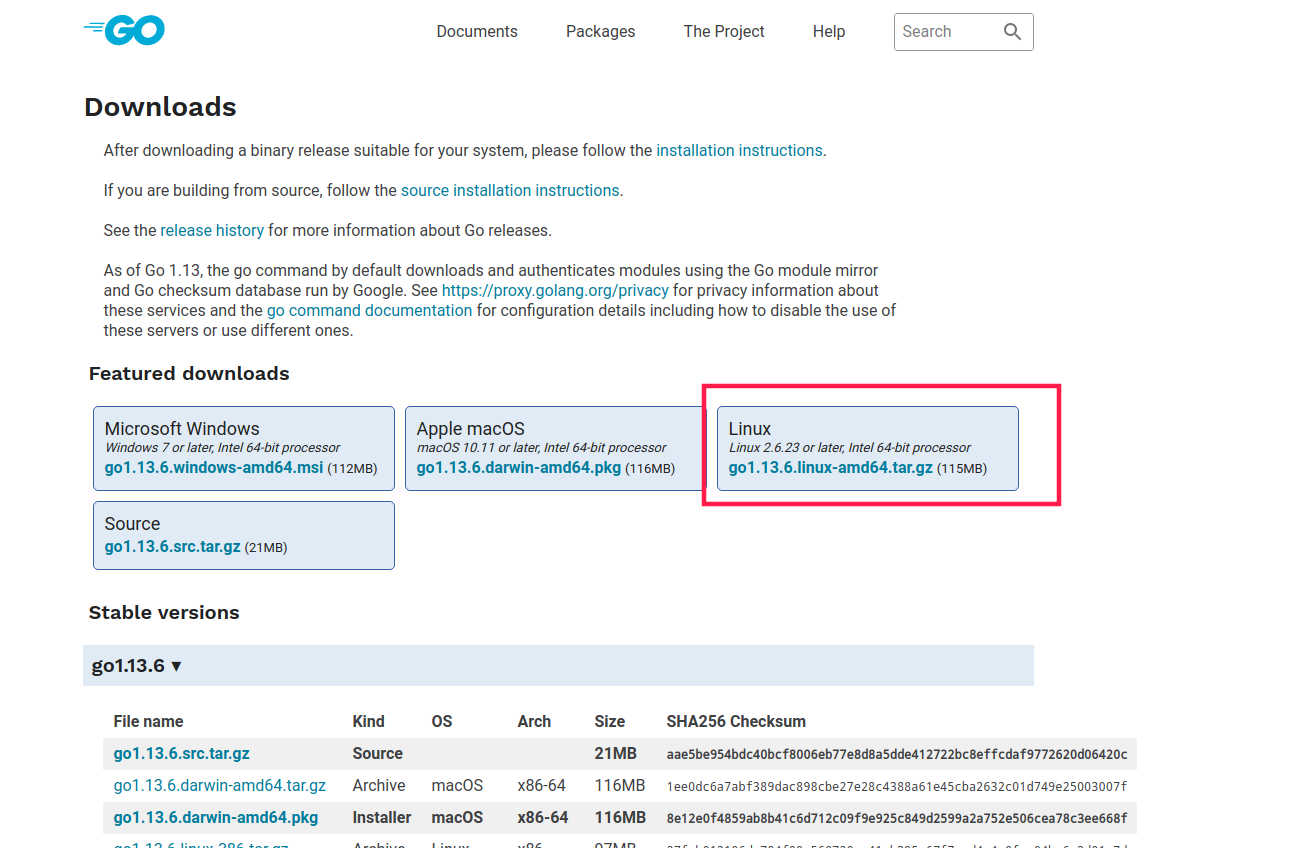Screen dimensions: 1310x848
Task: Open the installation instructions link
Action: coord(739,150)
